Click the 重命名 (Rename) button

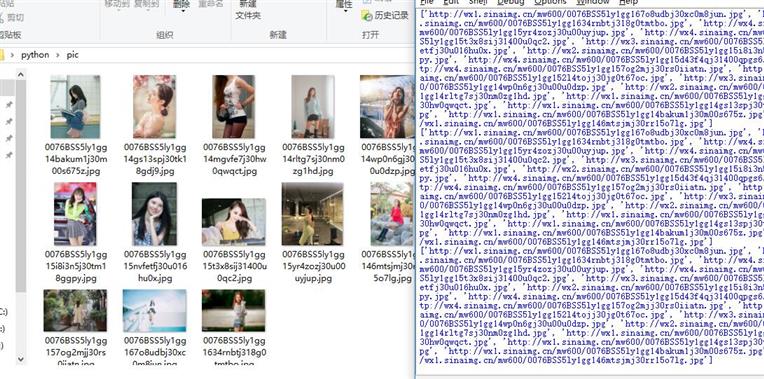coord(211,4)
